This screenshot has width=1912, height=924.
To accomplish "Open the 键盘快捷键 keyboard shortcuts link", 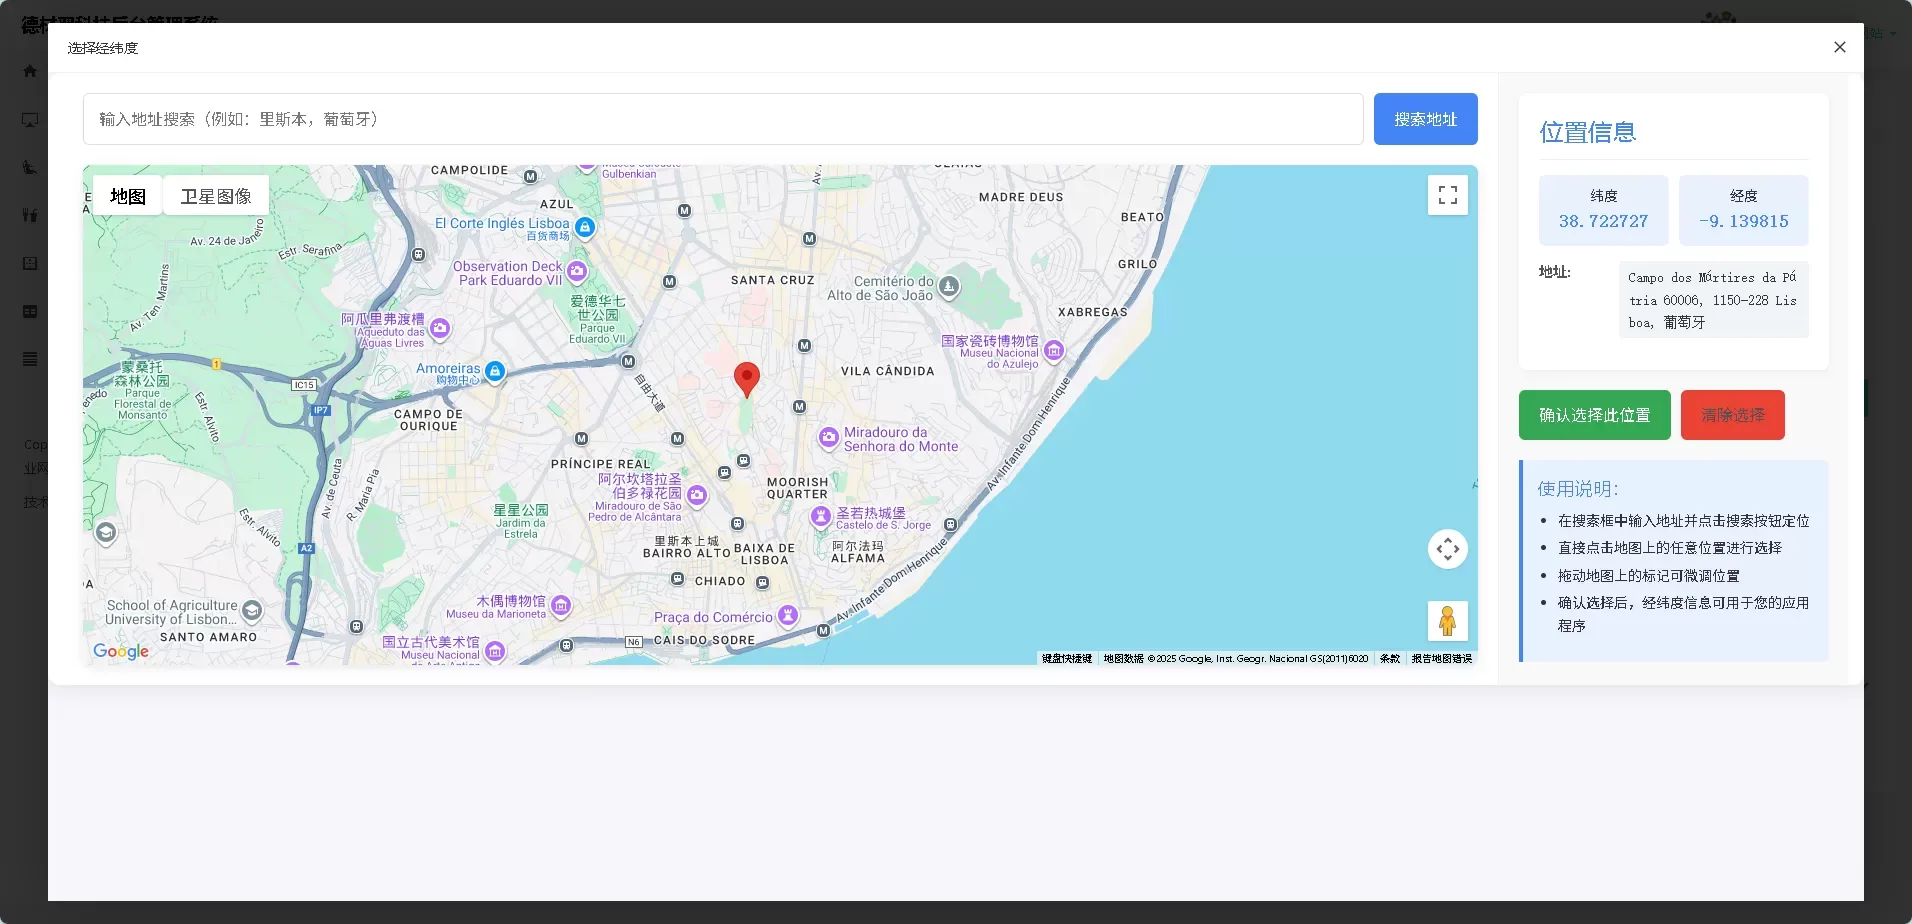I will coord(1066,659).
